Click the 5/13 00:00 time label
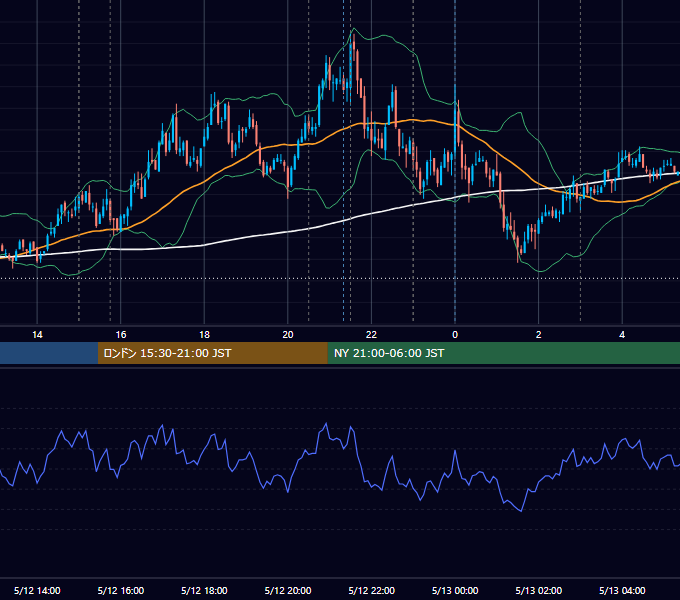680x600 pixels. [455, 590]
